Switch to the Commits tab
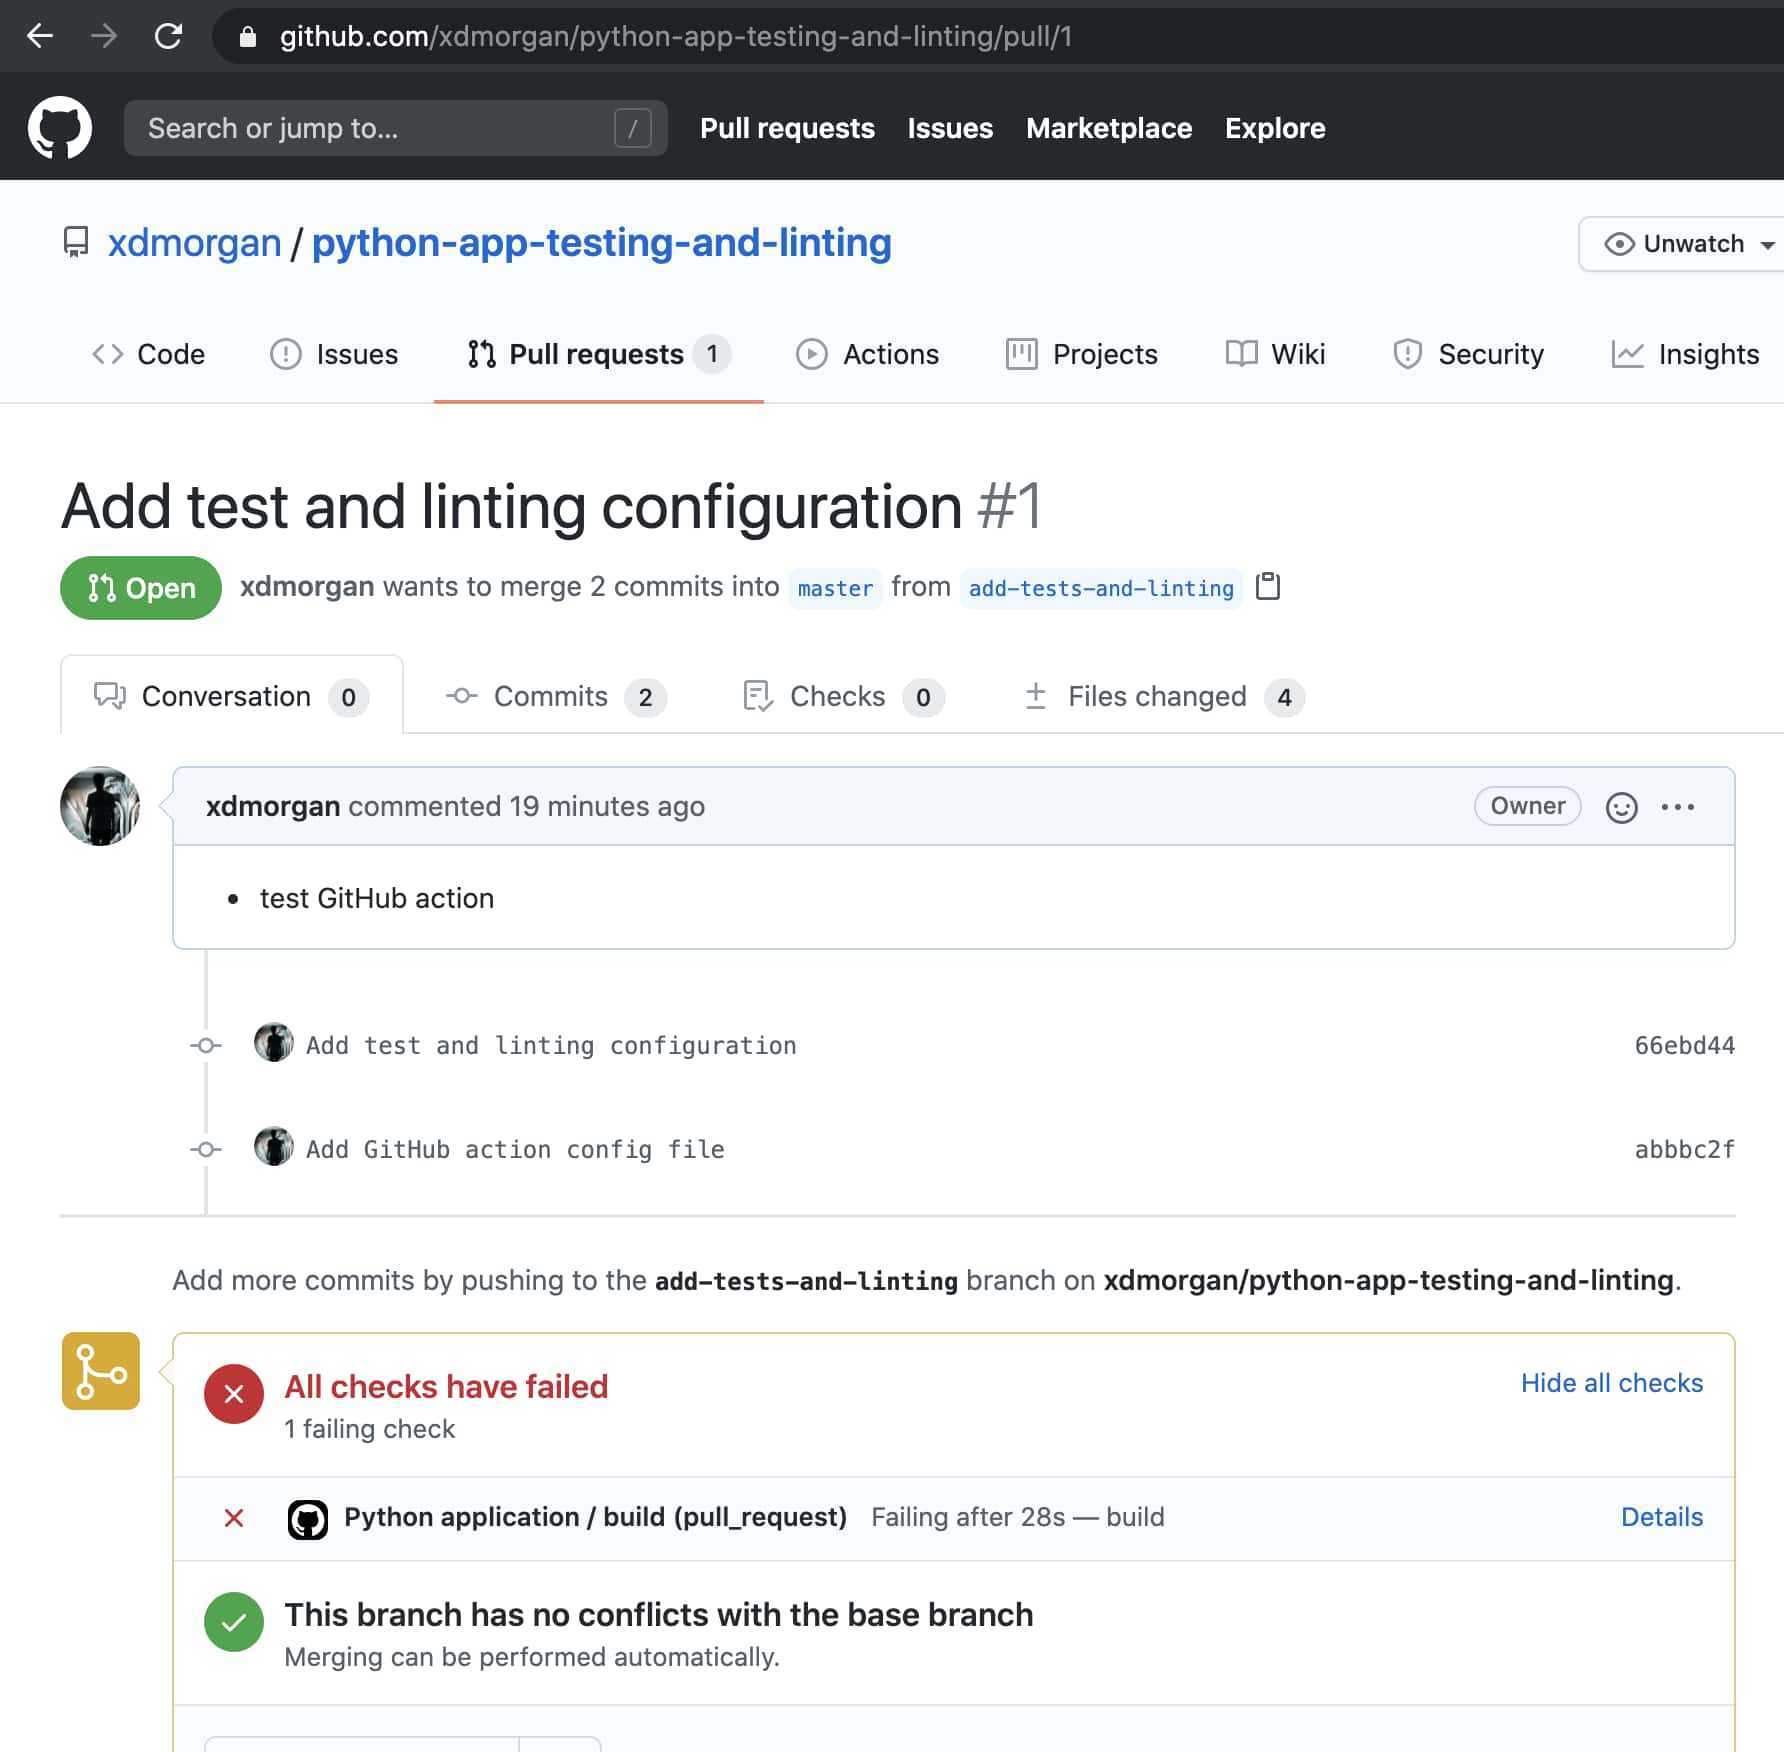The image size is (1784, 1752). tap(550, 696)
